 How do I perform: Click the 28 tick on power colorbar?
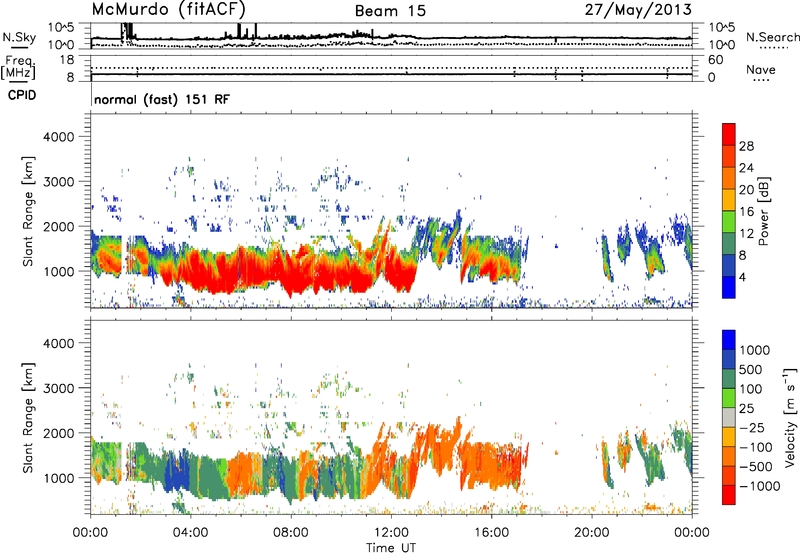(x=746, y=146)
